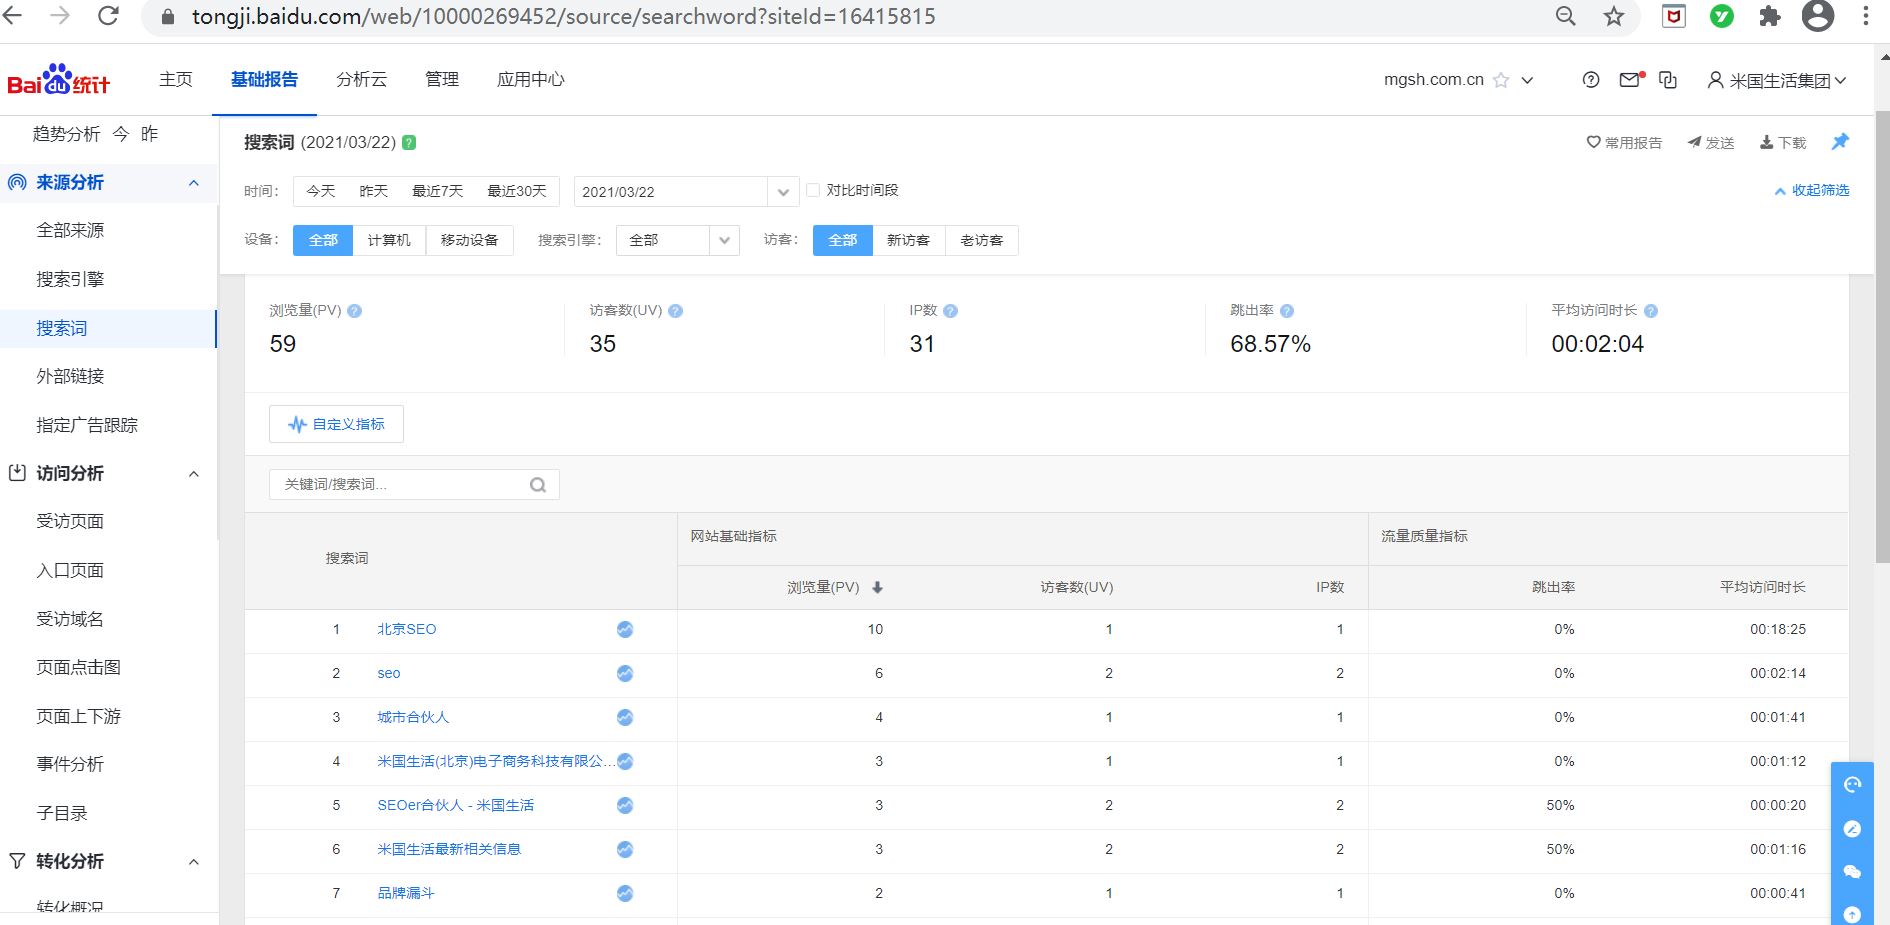This screenshot has width=1890, height=925.
Task: Enable the 对比时间段 checkbox
Action: coord(813,190)
